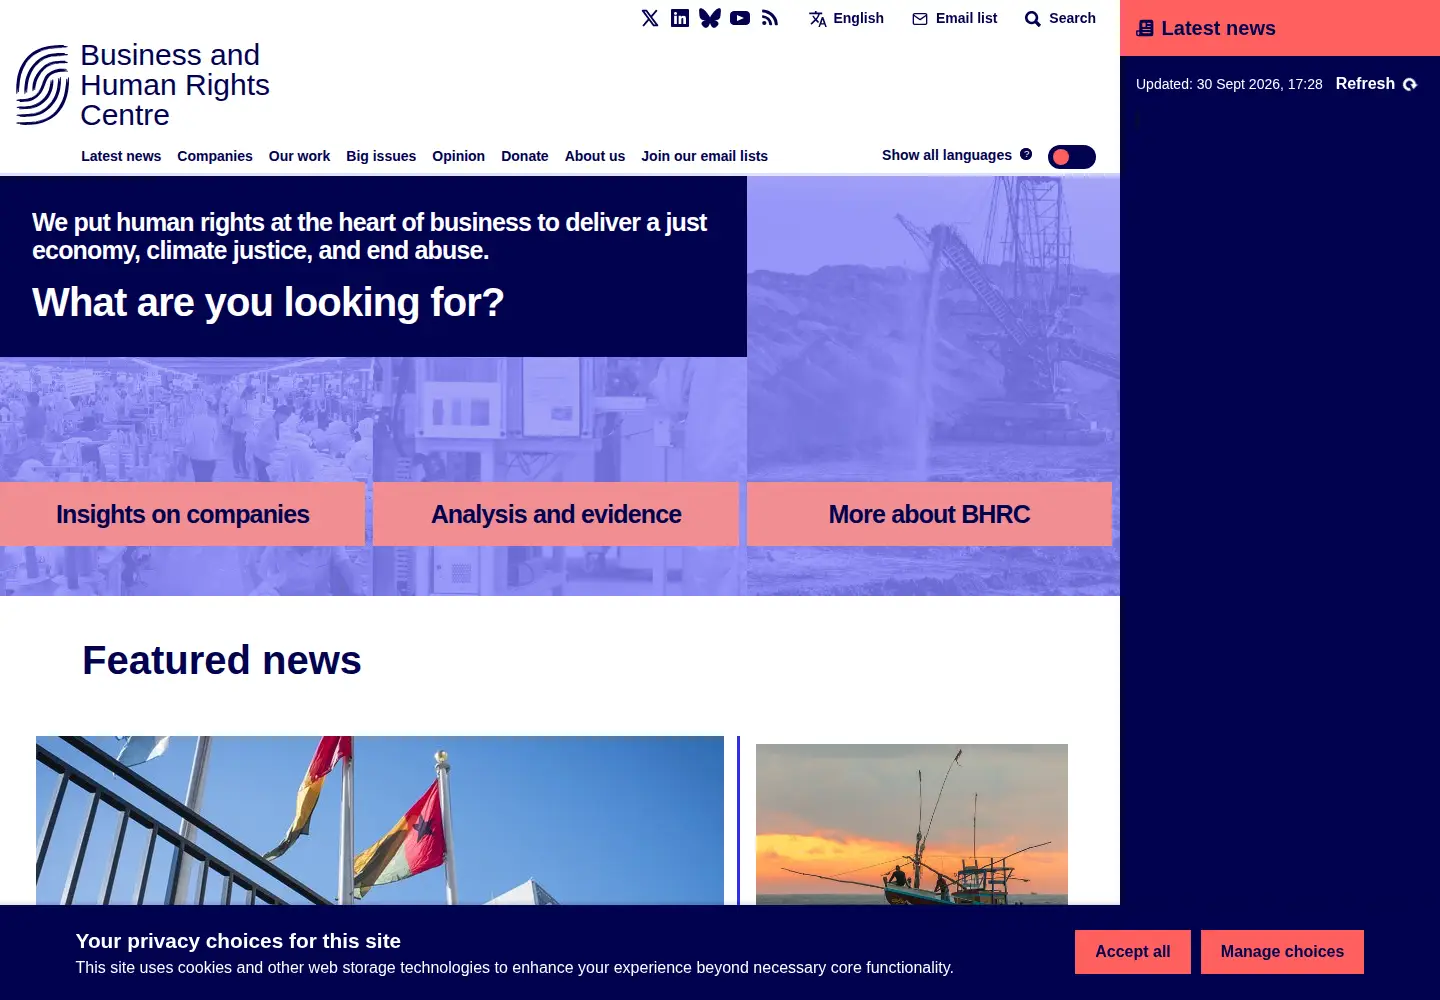Open the English language selector

click(x=847, y=18)
